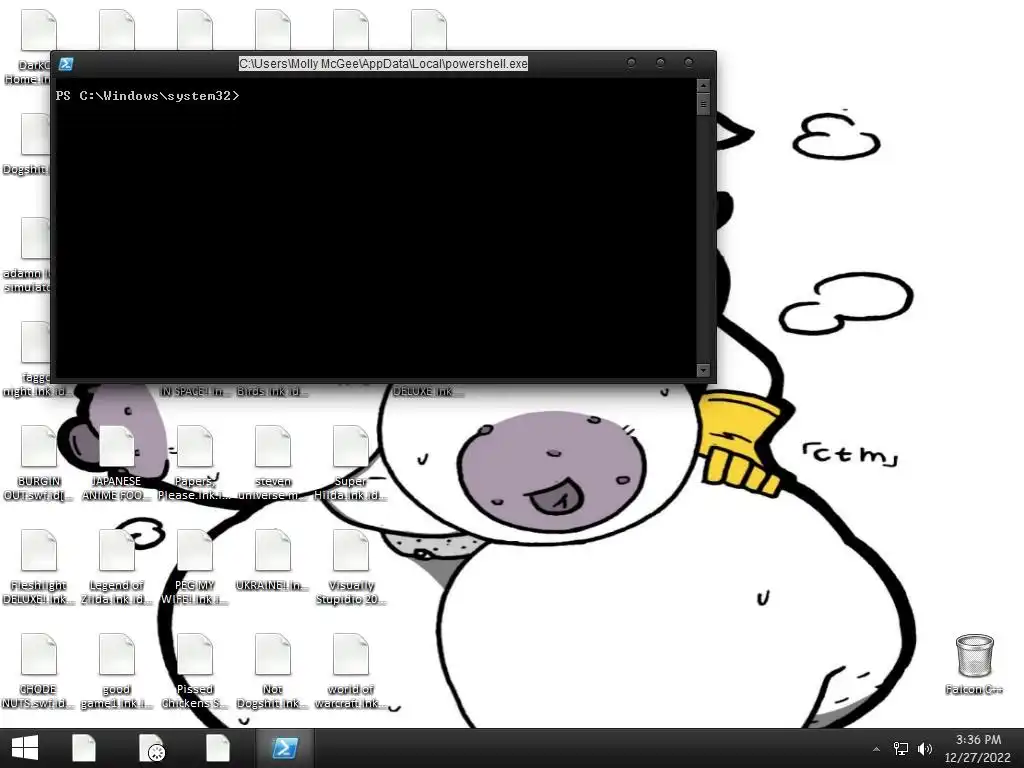
Task: Click the Birds.lnk shortcut label
Action: [x=273, y=391]
